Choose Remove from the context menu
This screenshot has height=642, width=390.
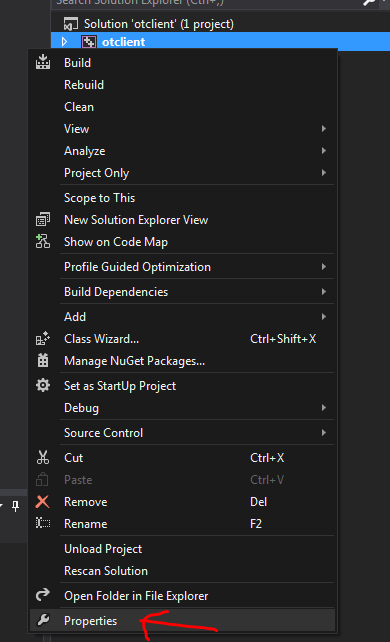coord(183,502)
